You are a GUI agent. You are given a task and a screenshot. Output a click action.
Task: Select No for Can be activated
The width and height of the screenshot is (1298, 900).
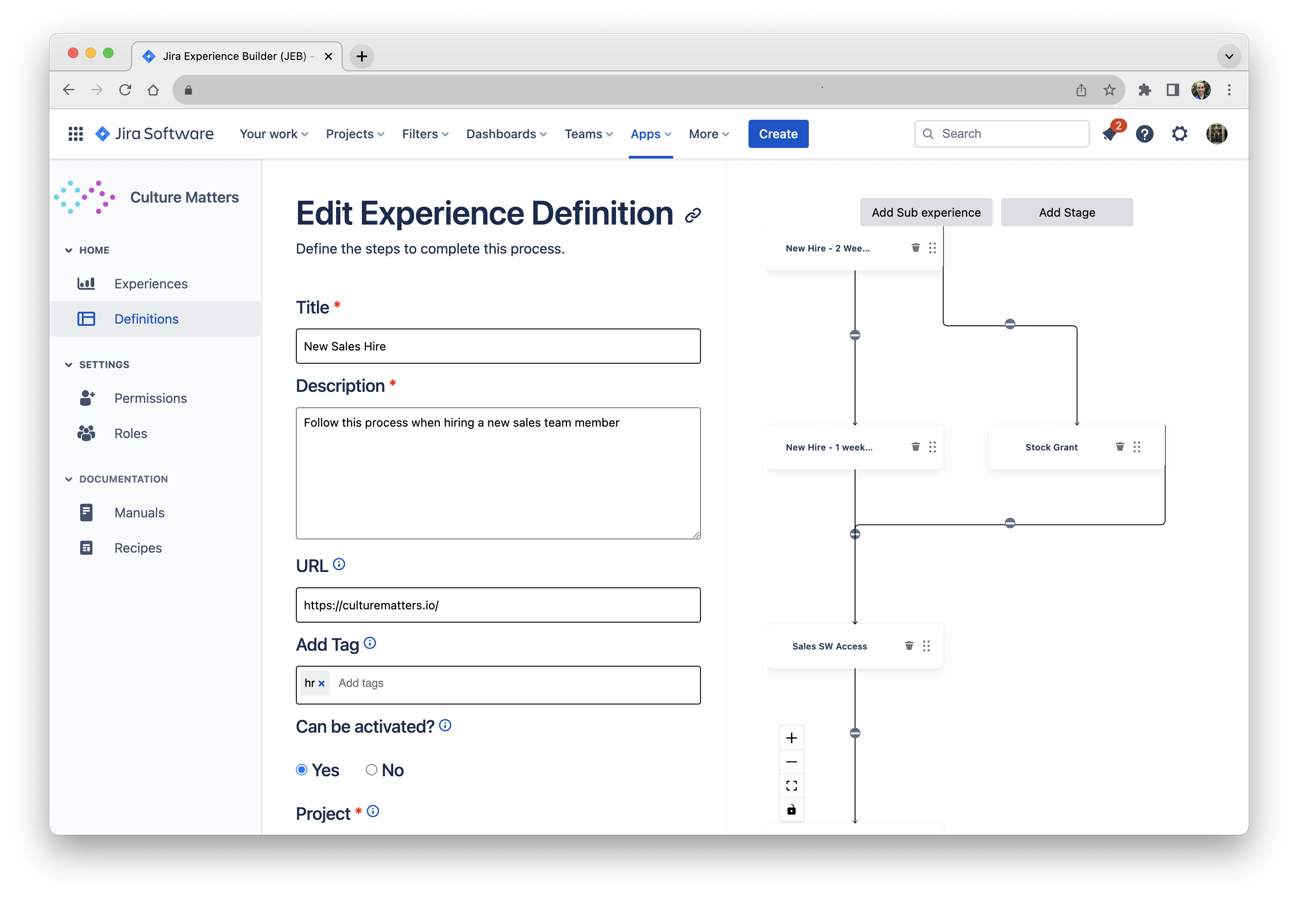(371, 770)
